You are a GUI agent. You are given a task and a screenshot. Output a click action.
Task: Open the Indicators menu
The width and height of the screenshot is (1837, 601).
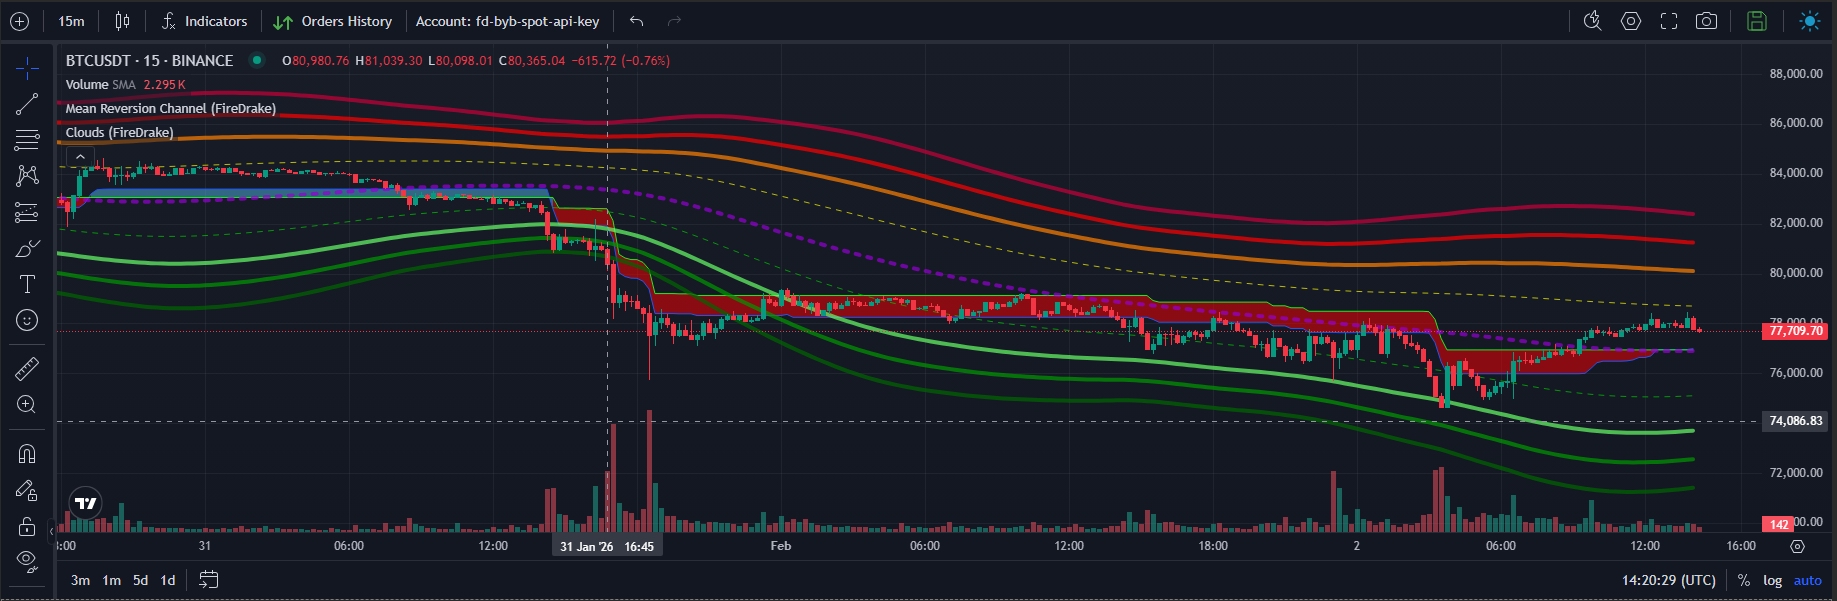[205, 21]
